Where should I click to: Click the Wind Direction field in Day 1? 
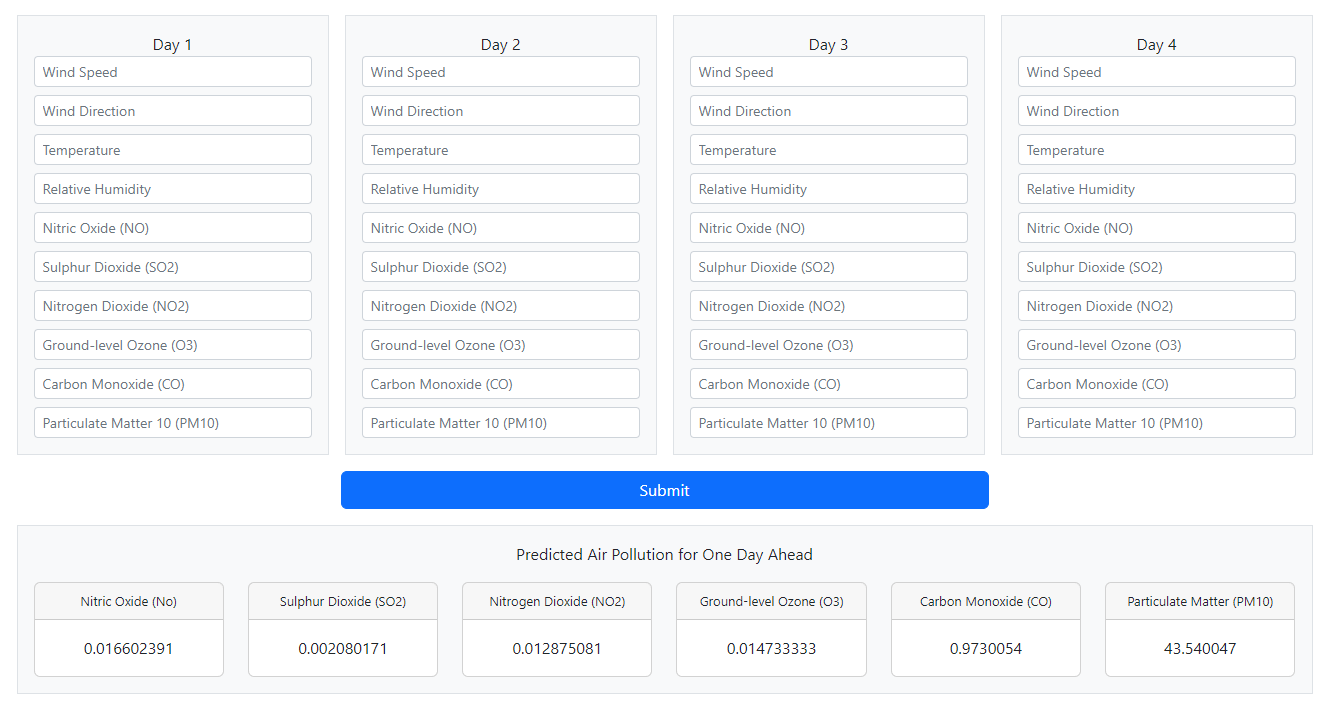coord(172,110)
